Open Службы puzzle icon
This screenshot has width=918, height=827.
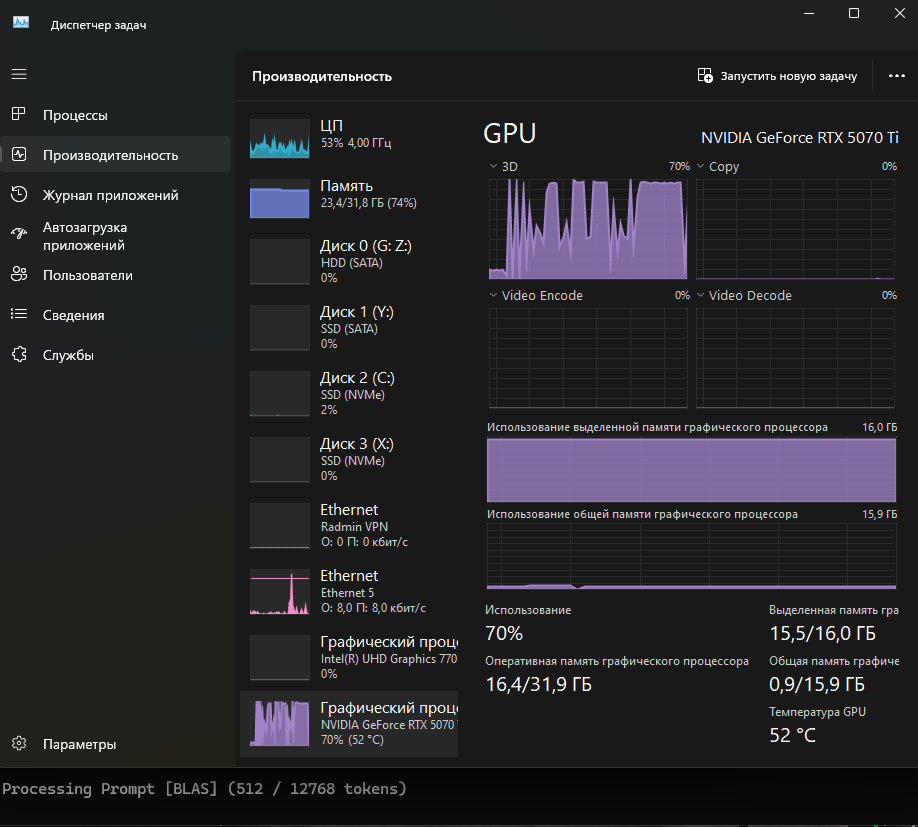[19, 355]
